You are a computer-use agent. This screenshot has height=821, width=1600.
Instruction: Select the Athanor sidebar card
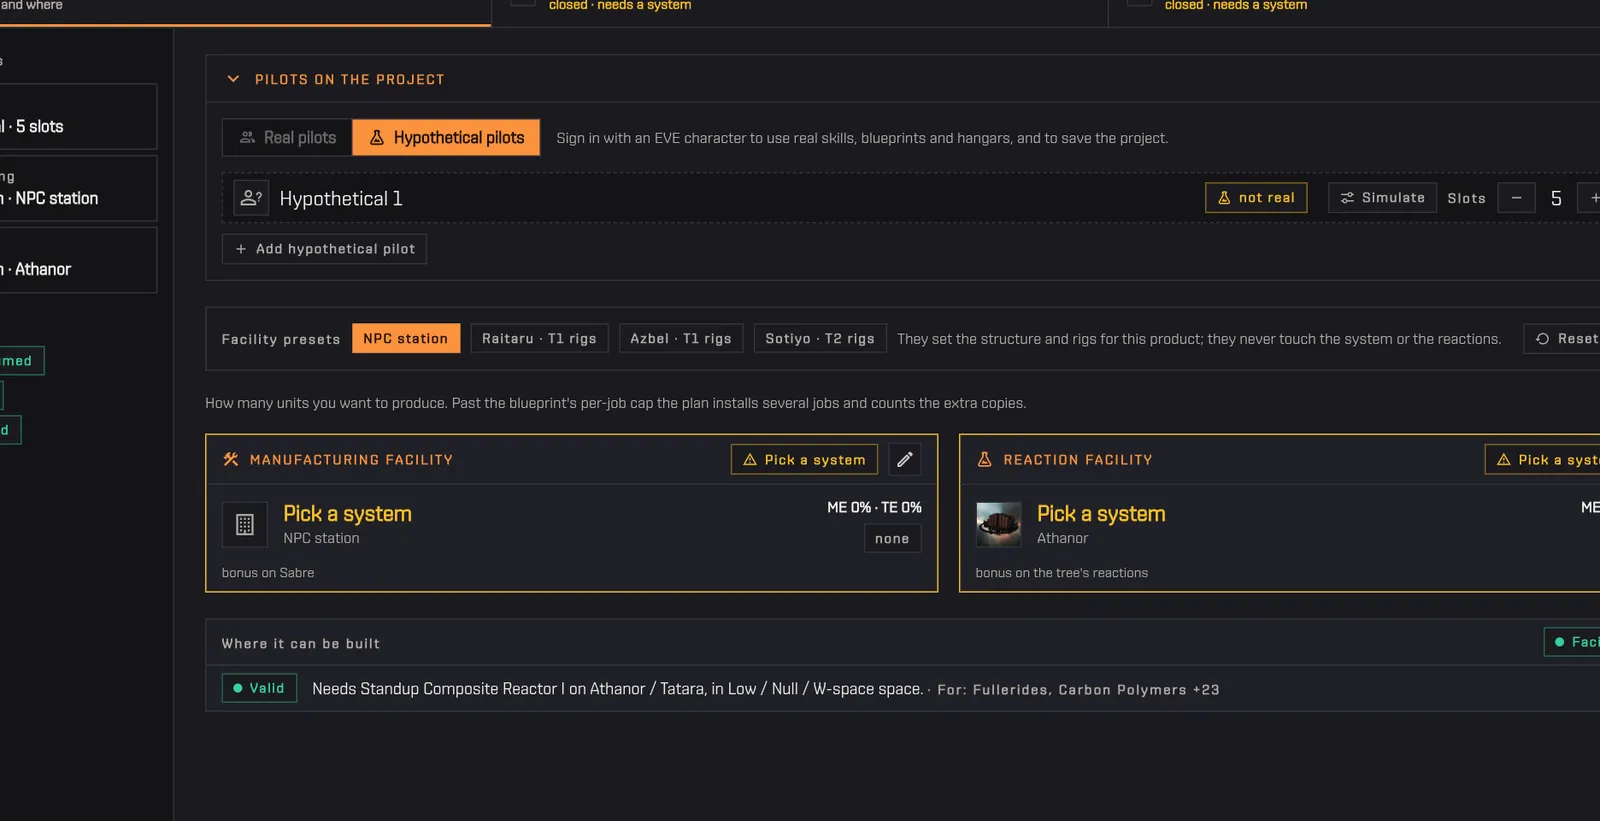[x=78, y=260]
